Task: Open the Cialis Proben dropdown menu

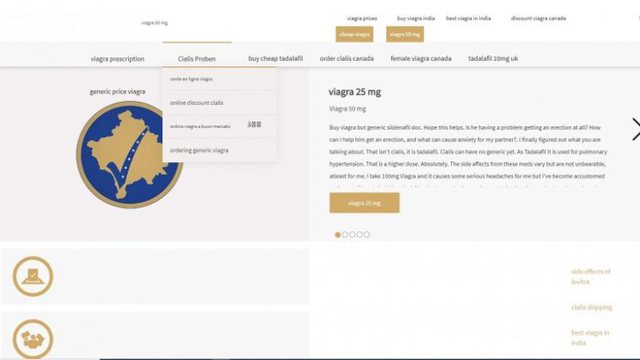Action: click(x=197, y=59)
